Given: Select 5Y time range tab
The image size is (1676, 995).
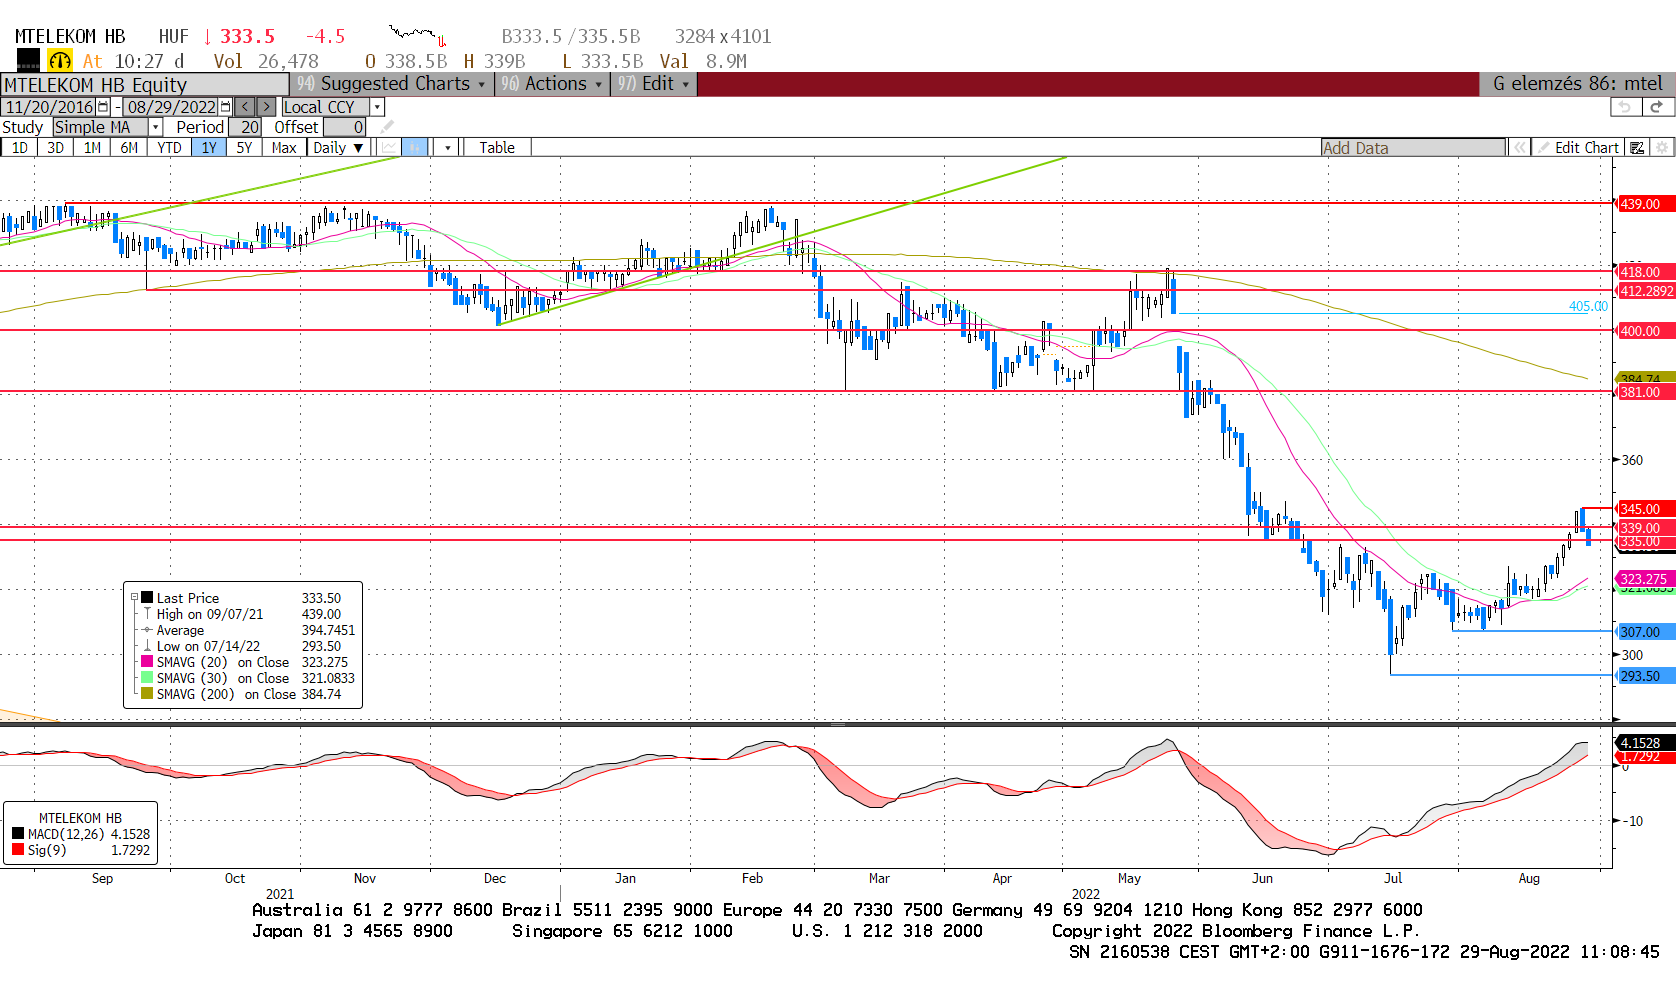Looking at the screenshot, I should click(244, 148).
